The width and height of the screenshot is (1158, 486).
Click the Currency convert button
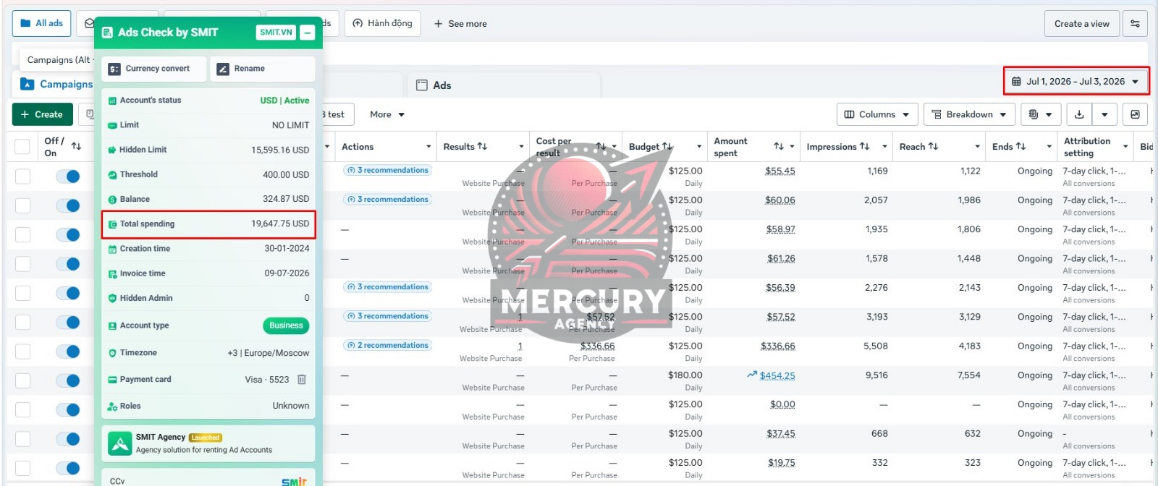coord(154,69)
